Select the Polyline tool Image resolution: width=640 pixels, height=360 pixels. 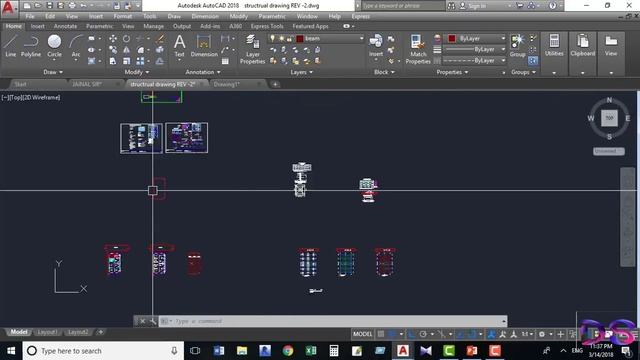31,46
